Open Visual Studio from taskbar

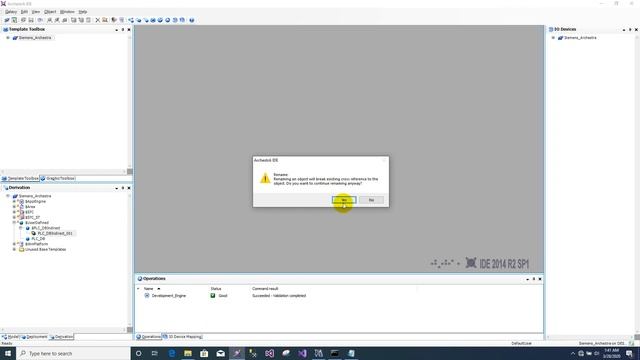[302, 353]
